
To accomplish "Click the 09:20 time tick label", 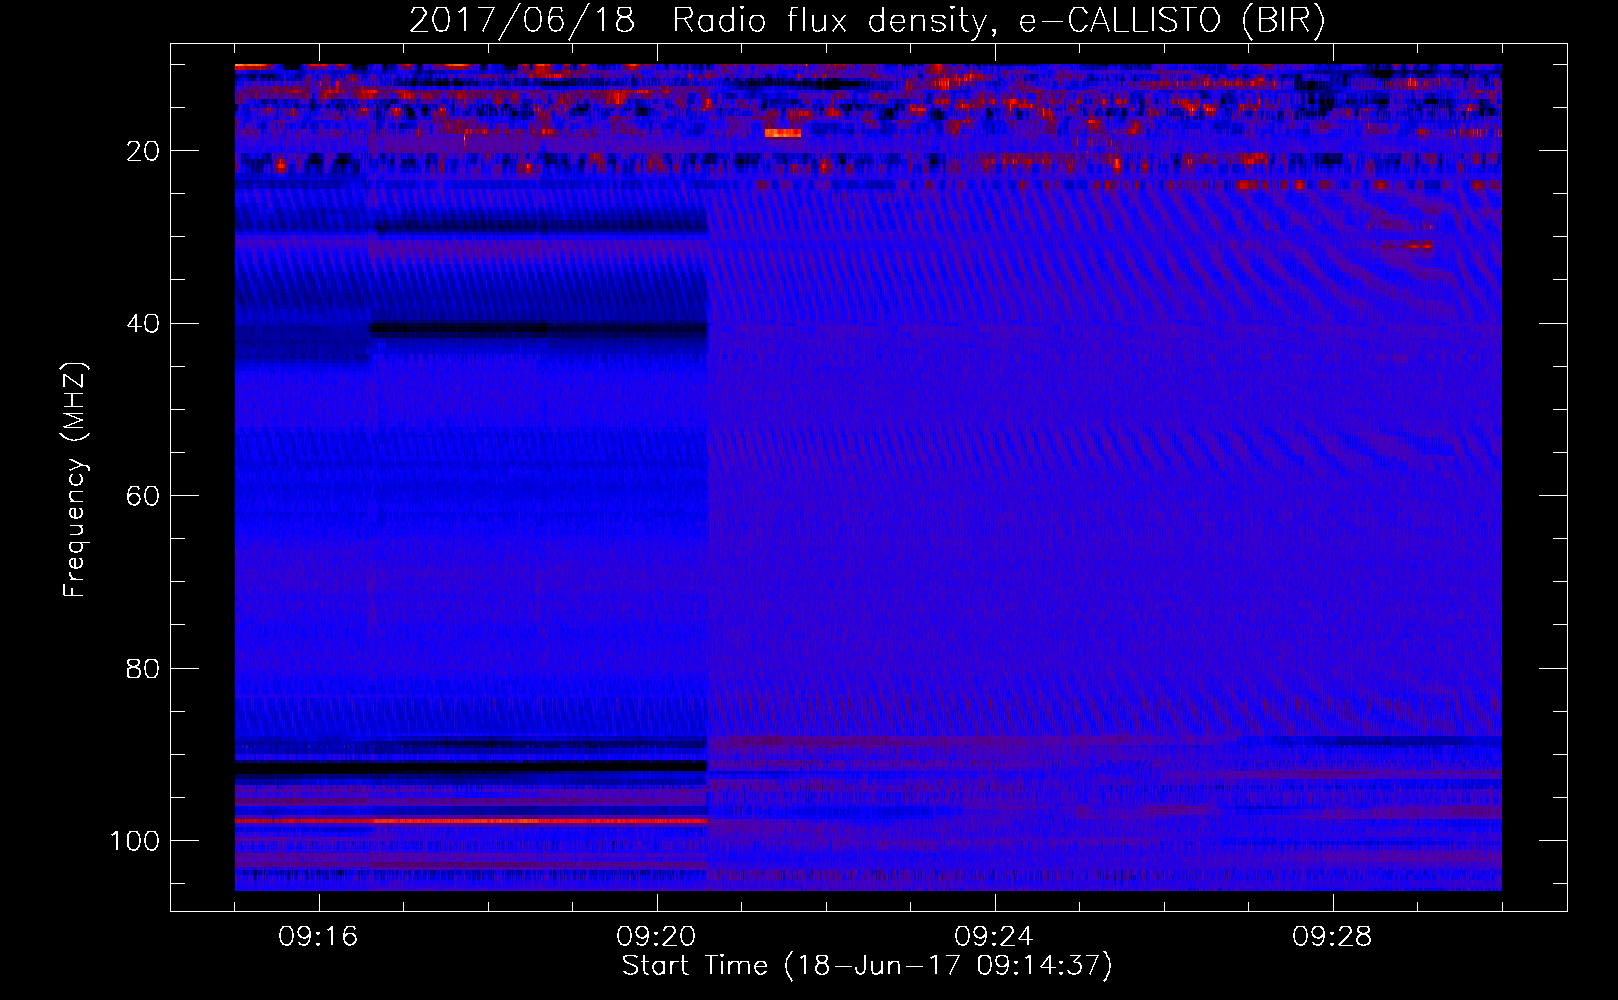I will point(656,937).
